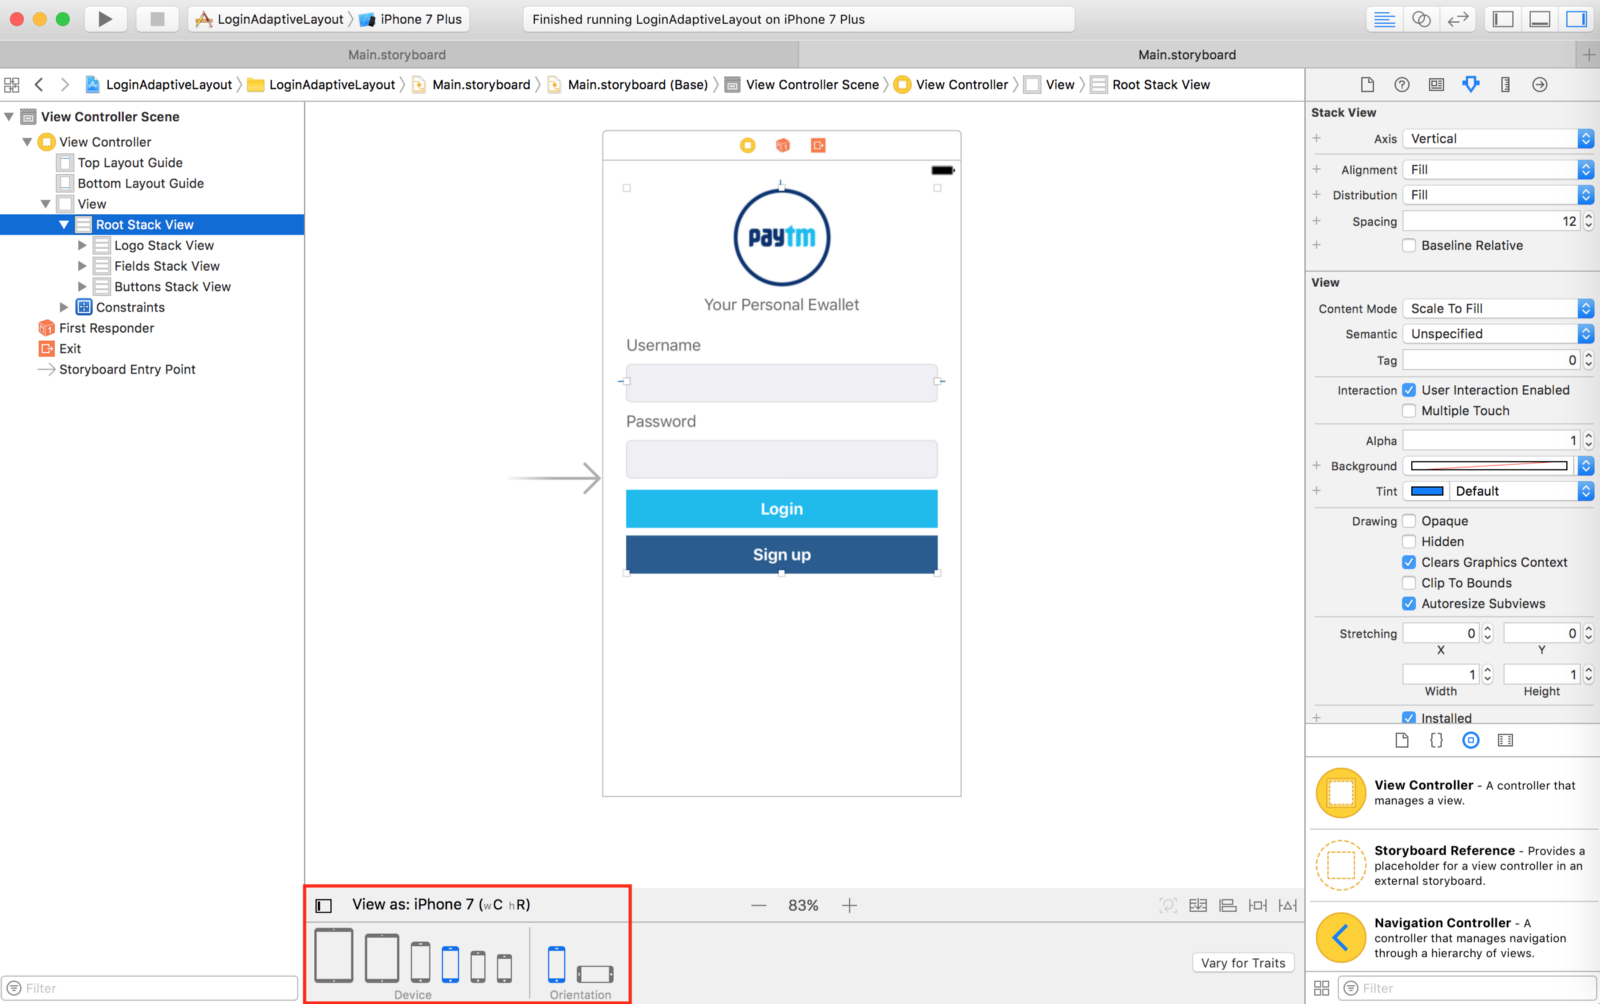The width and height of the screenshot is (1600, 1004).
Task: Open the Assistant editor
Action: pyautogui.click(x=1421, y=19)
